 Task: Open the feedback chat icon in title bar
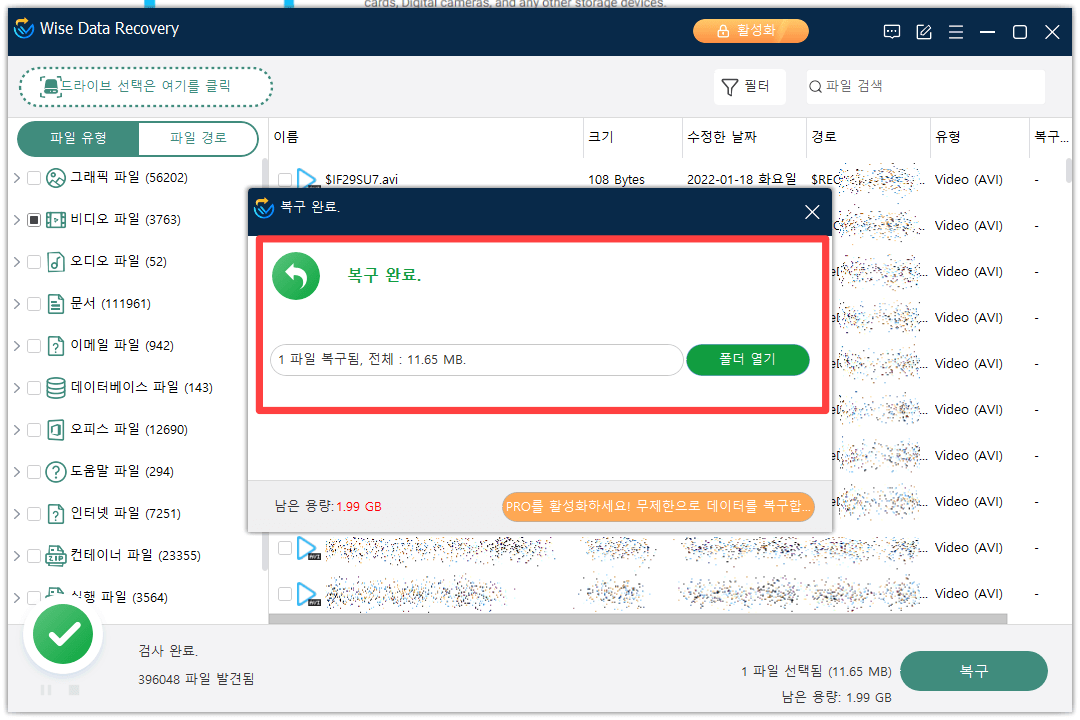point(891,31)
